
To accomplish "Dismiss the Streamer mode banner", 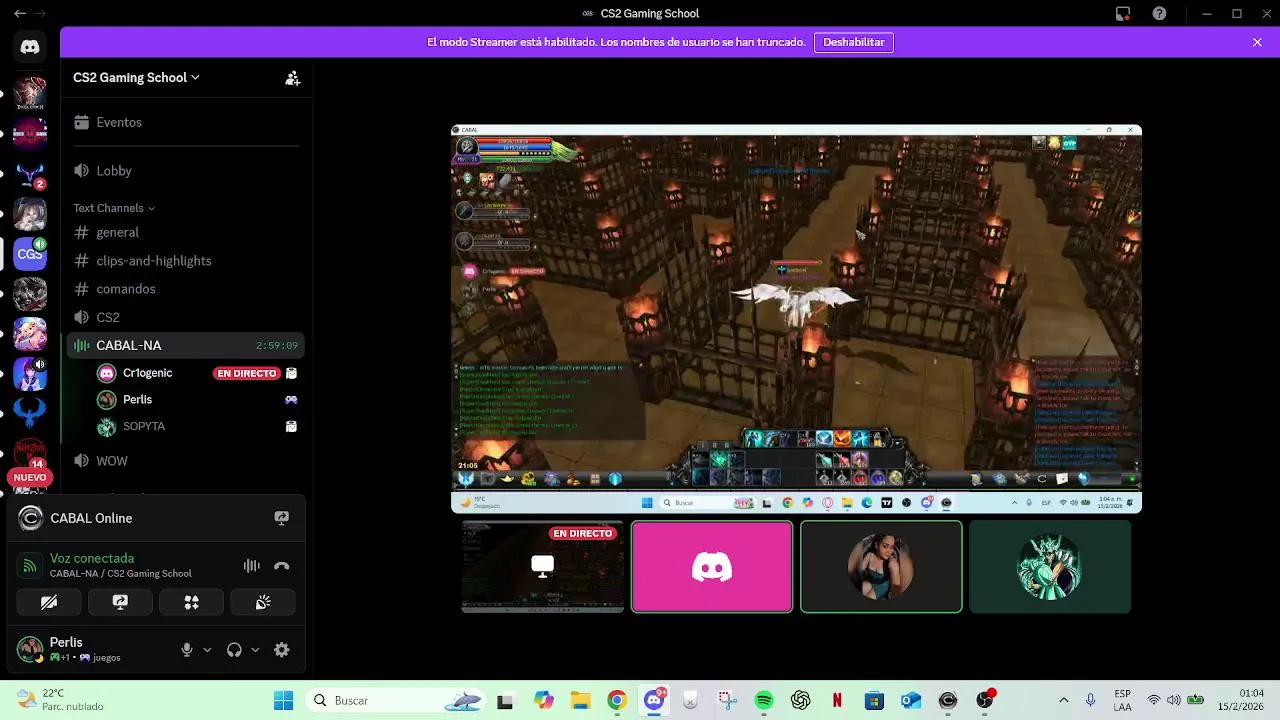I will tap(1257, 43).
